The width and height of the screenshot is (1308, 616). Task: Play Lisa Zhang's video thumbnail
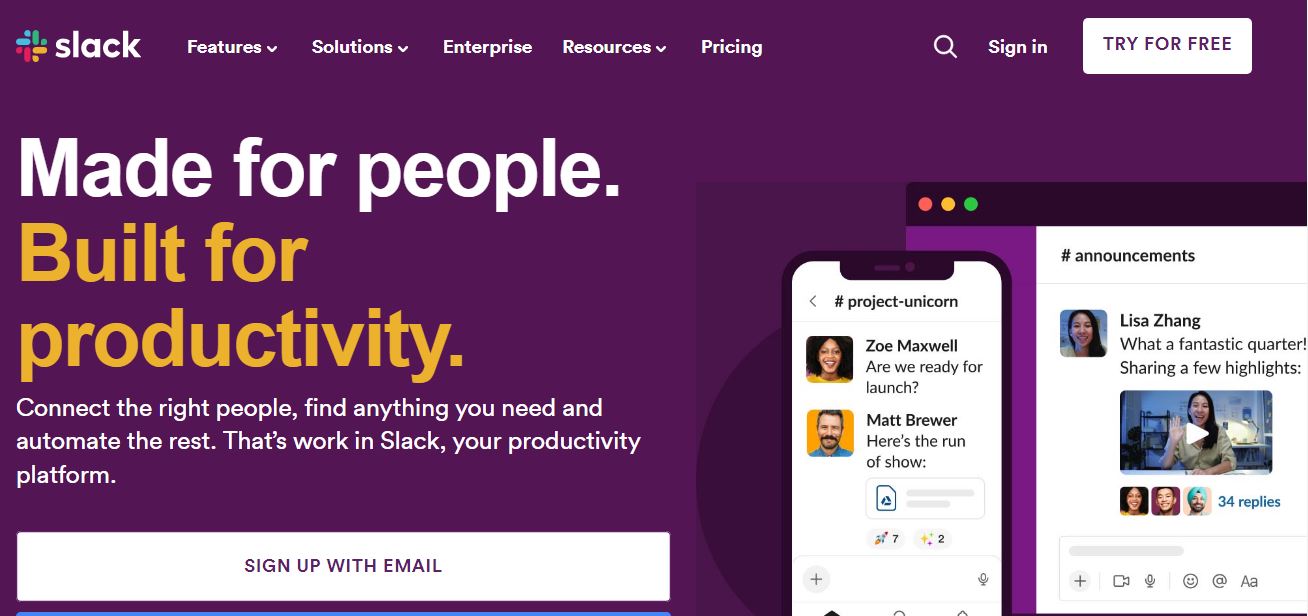(x=1196, y=433)
